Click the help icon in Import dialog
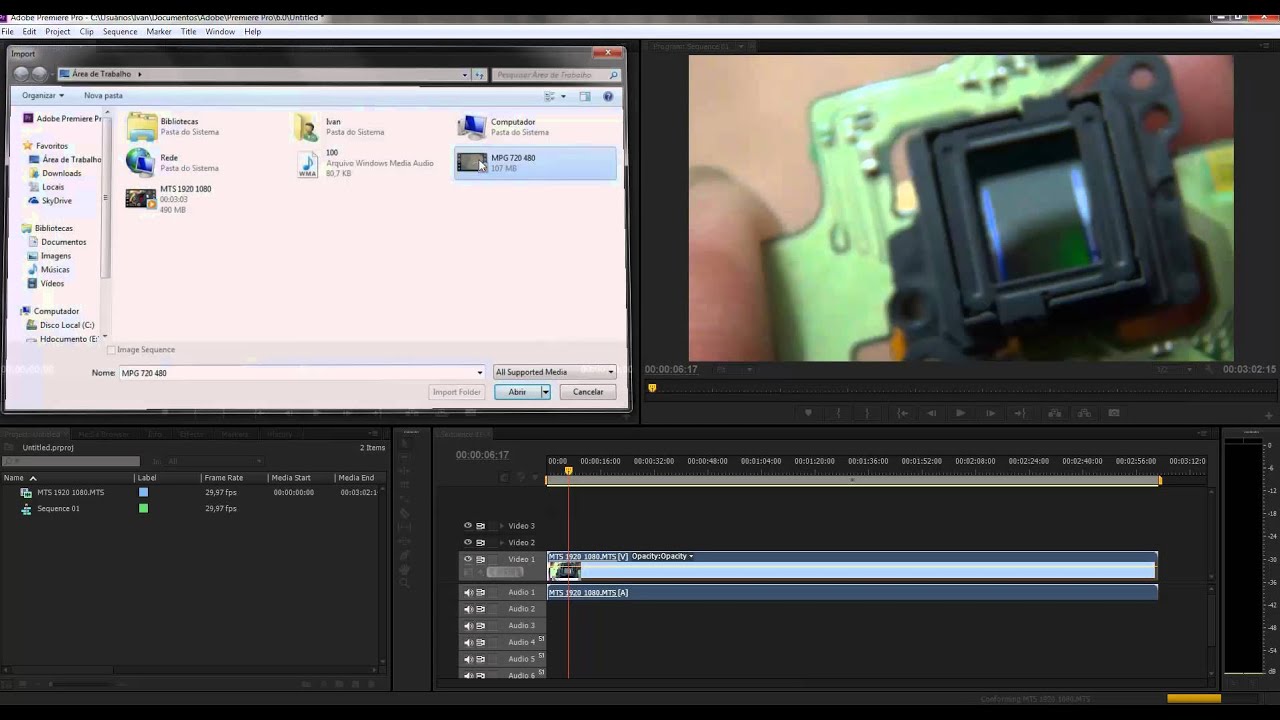 tap(608, 96)
